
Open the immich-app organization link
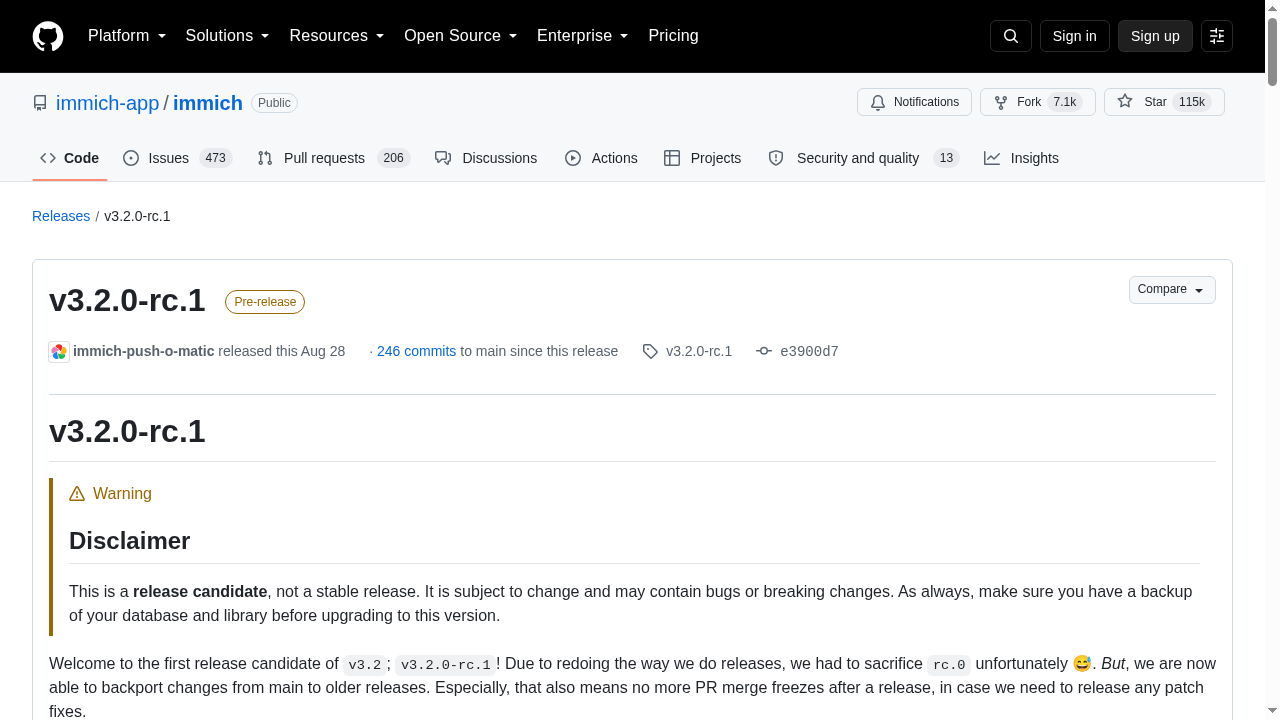coord(108,103)
